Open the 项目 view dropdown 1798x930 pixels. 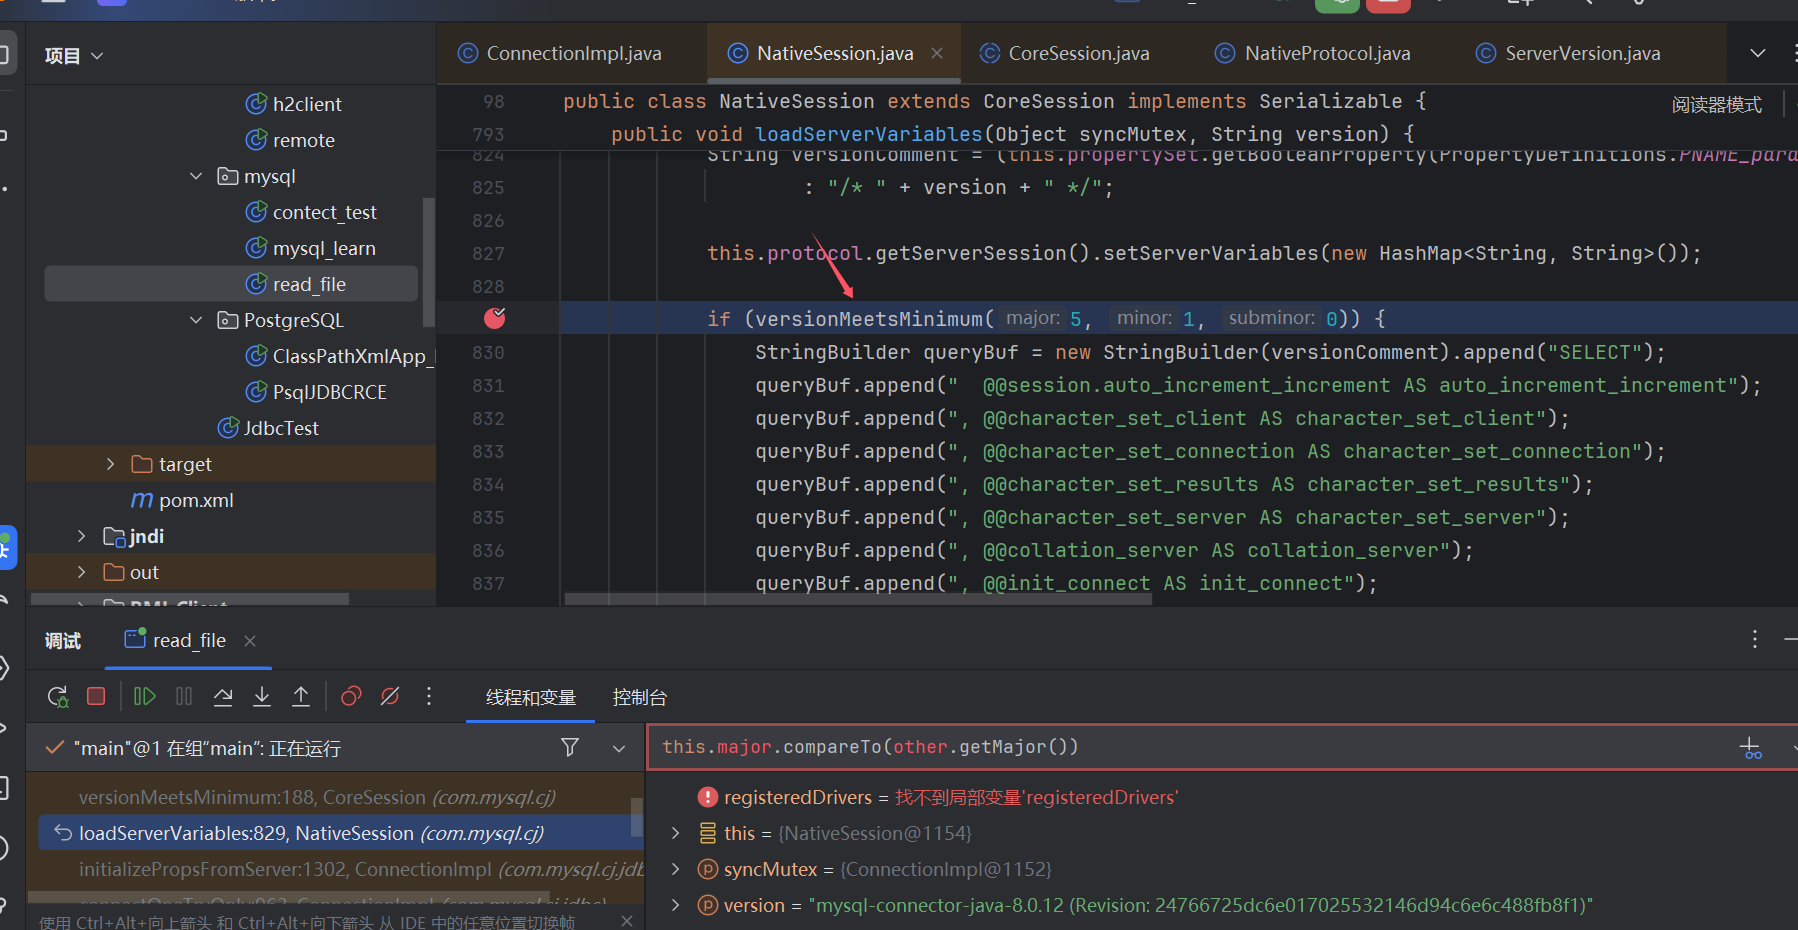click(x=74, y=56)
